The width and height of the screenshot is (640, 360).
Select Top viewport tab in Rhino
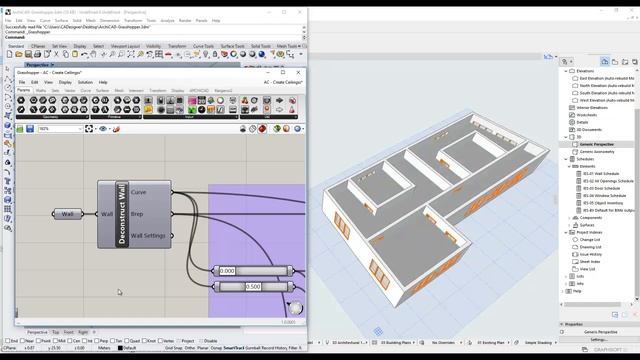click(x=56, y=332)
